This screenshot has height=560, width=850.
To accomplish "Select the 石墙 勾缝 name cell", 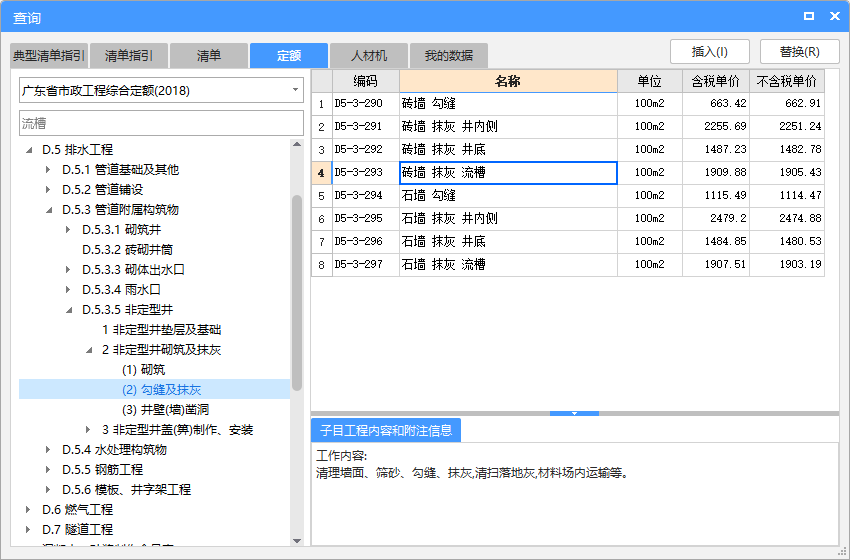I will pos(508,196).
